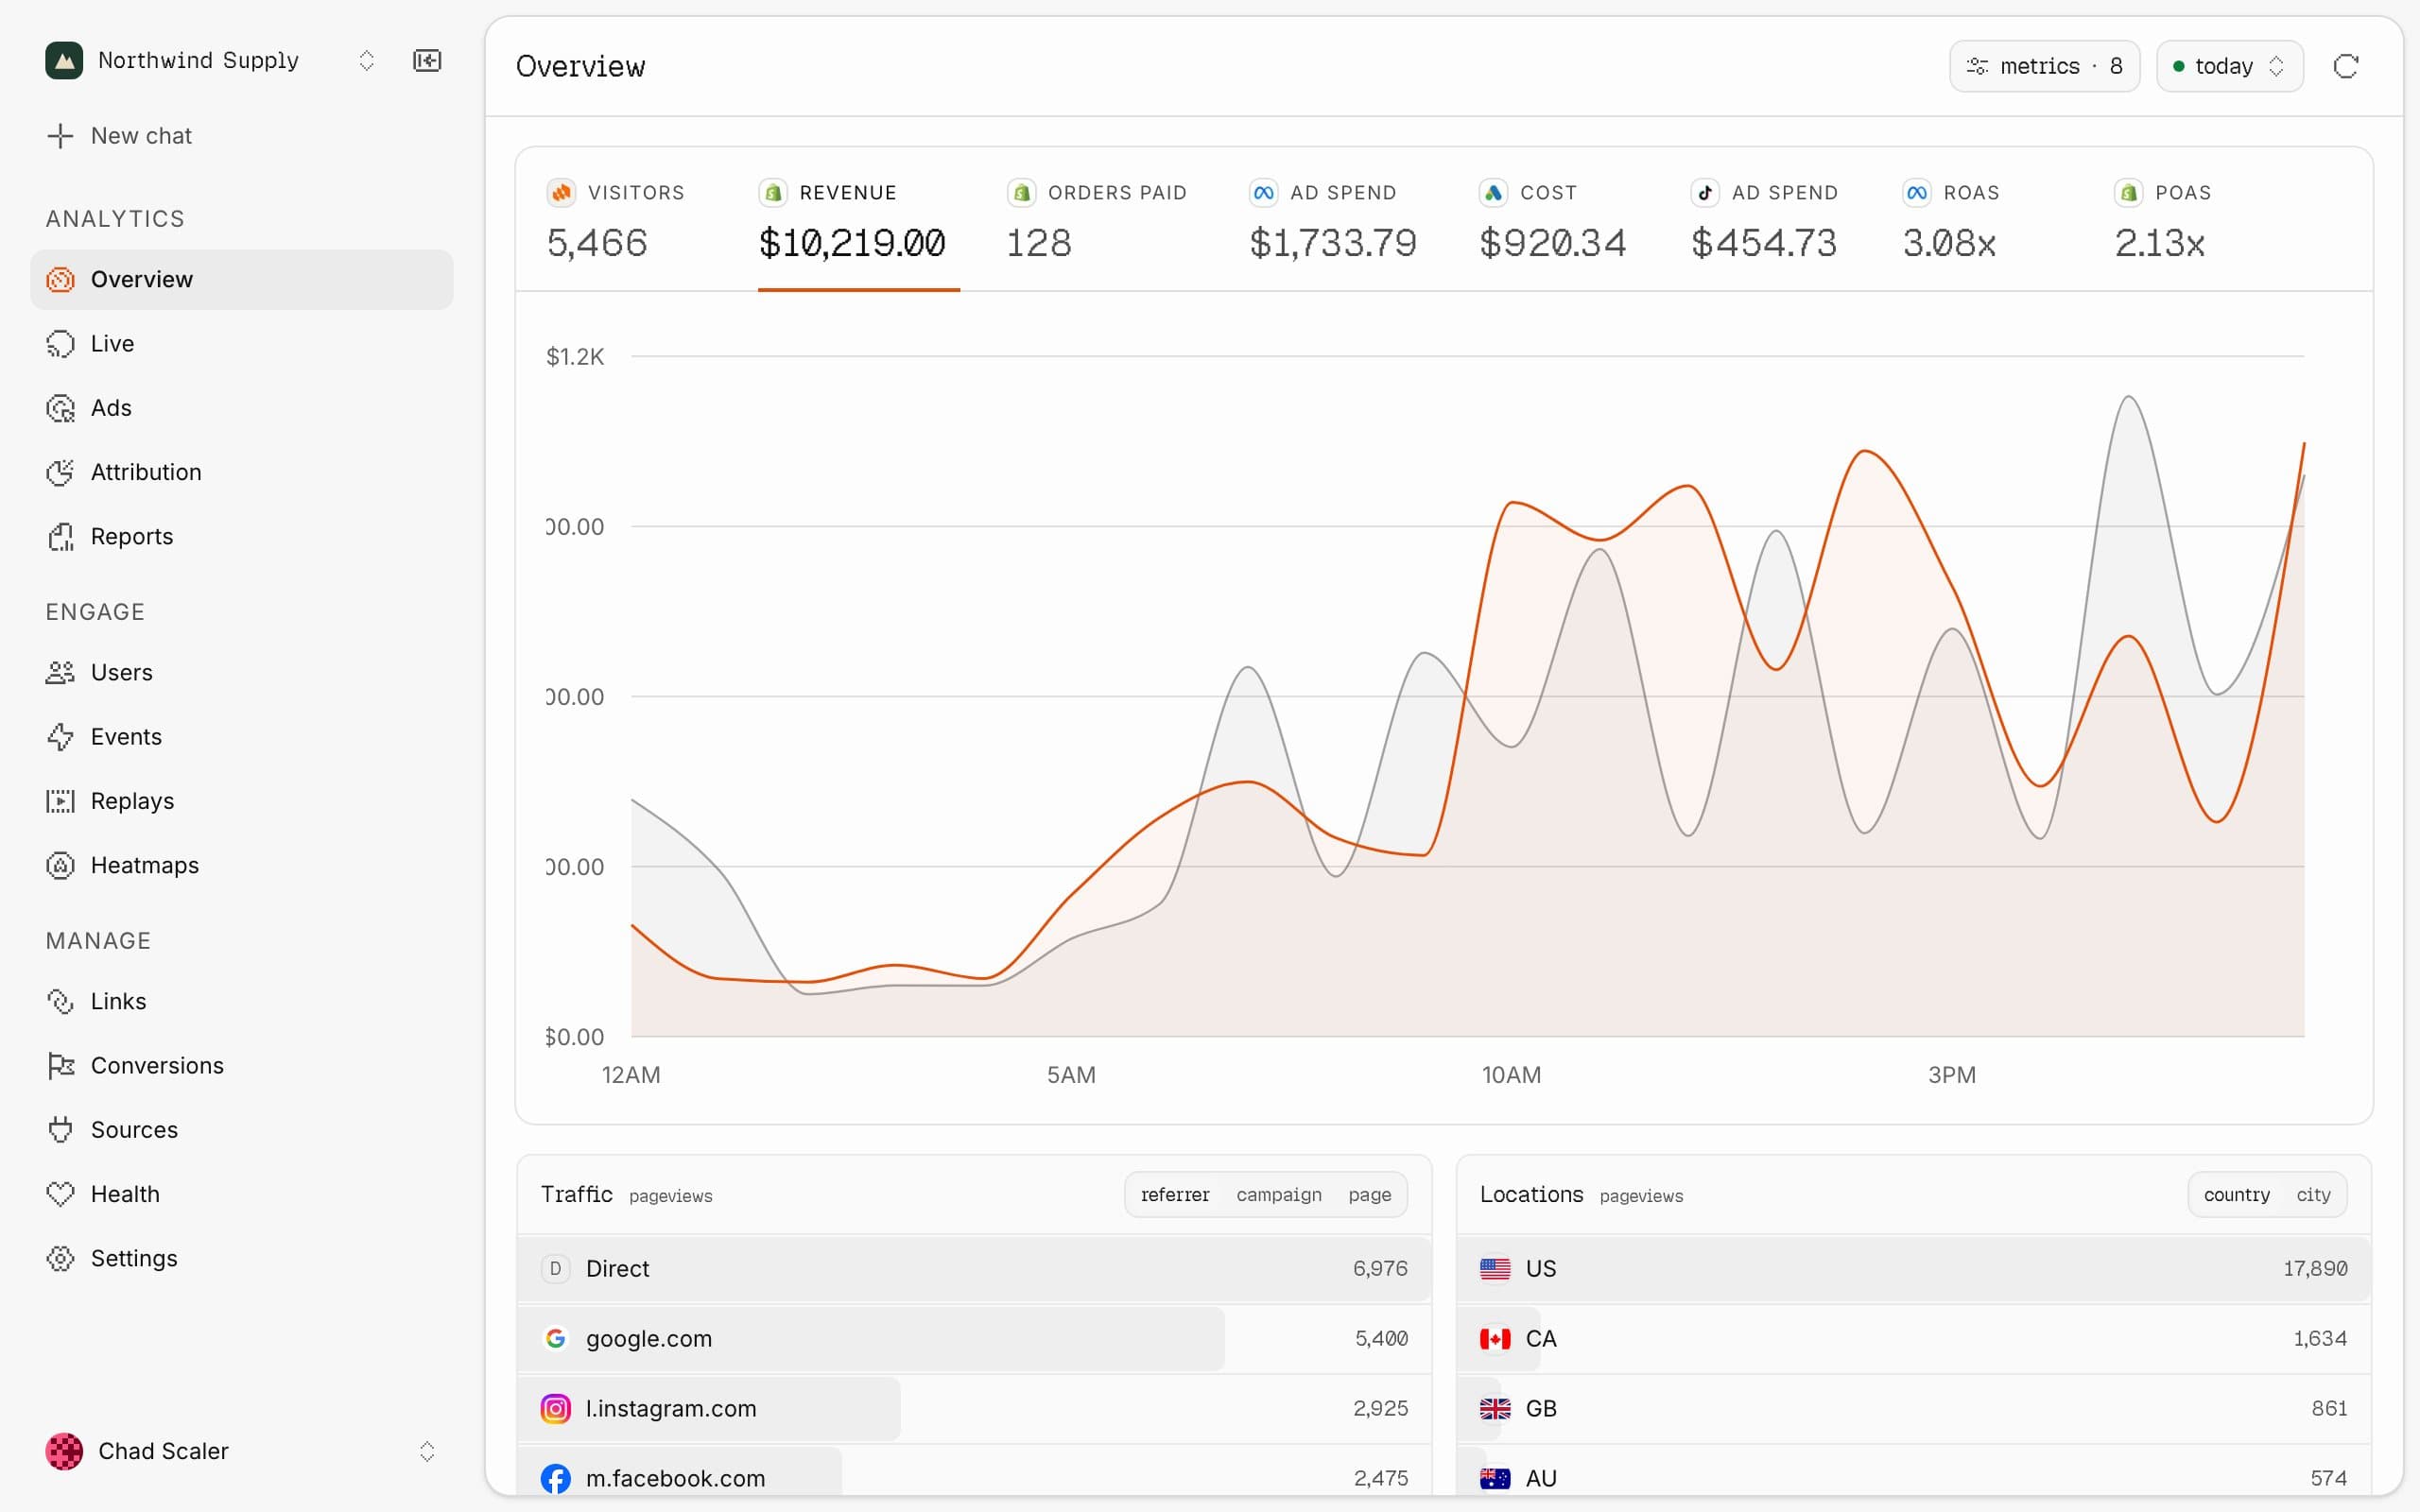
Task: Click the TikTok icon beside Ad Spend
Action: [1705, 193]
